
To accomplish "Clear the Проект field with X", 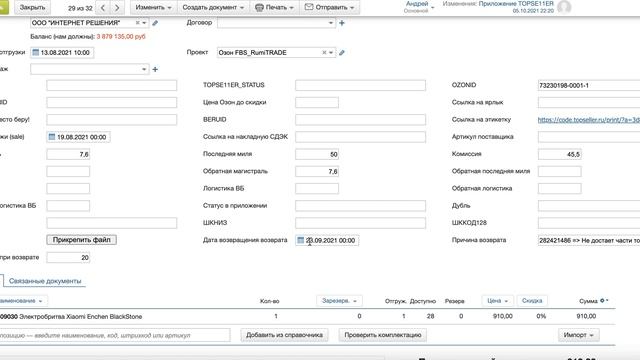I will coord(324,52).
